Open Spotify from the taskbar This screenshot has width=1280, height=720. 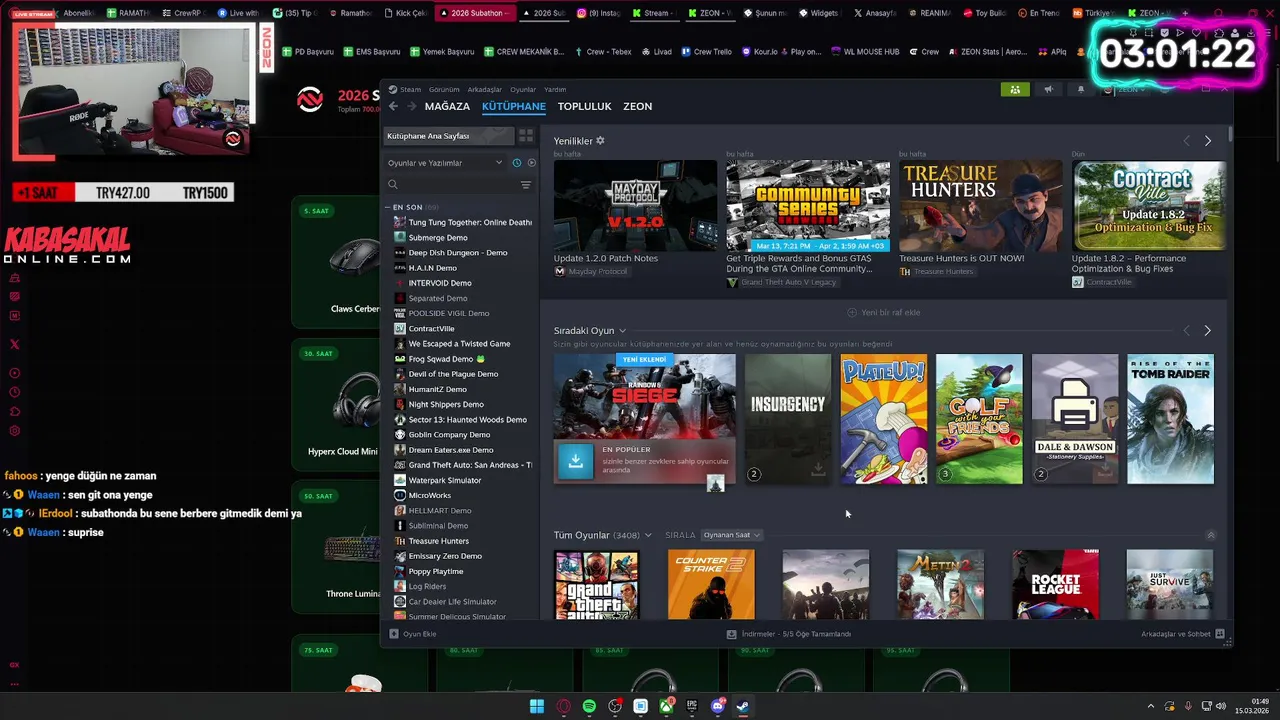[x=589, y=706]
